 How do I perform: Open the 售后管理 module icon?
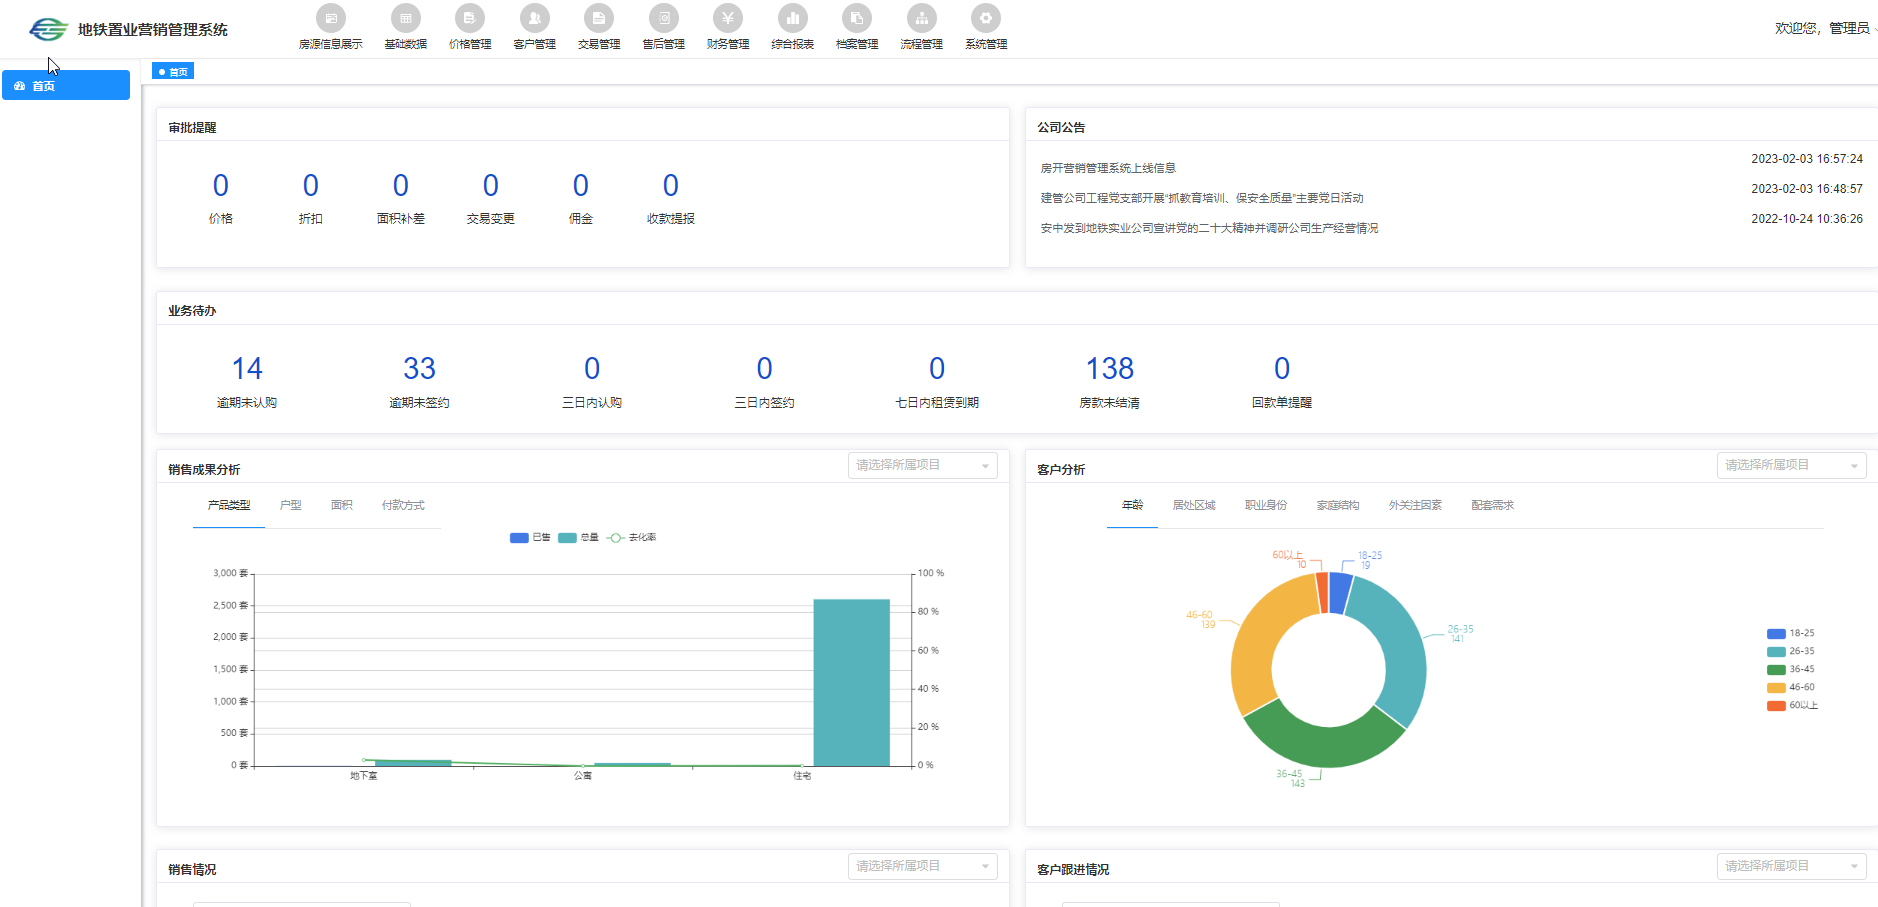coord(663,18)
